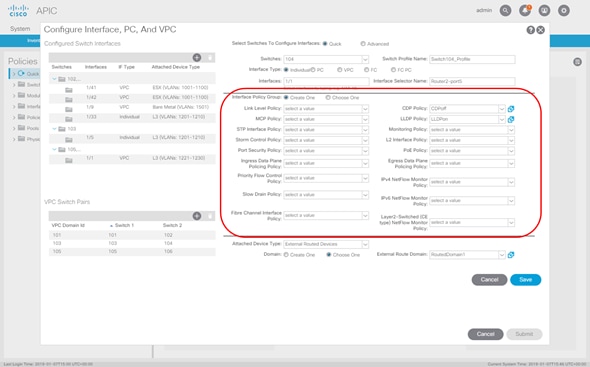Click the Switch Profile Name input field

472,59
